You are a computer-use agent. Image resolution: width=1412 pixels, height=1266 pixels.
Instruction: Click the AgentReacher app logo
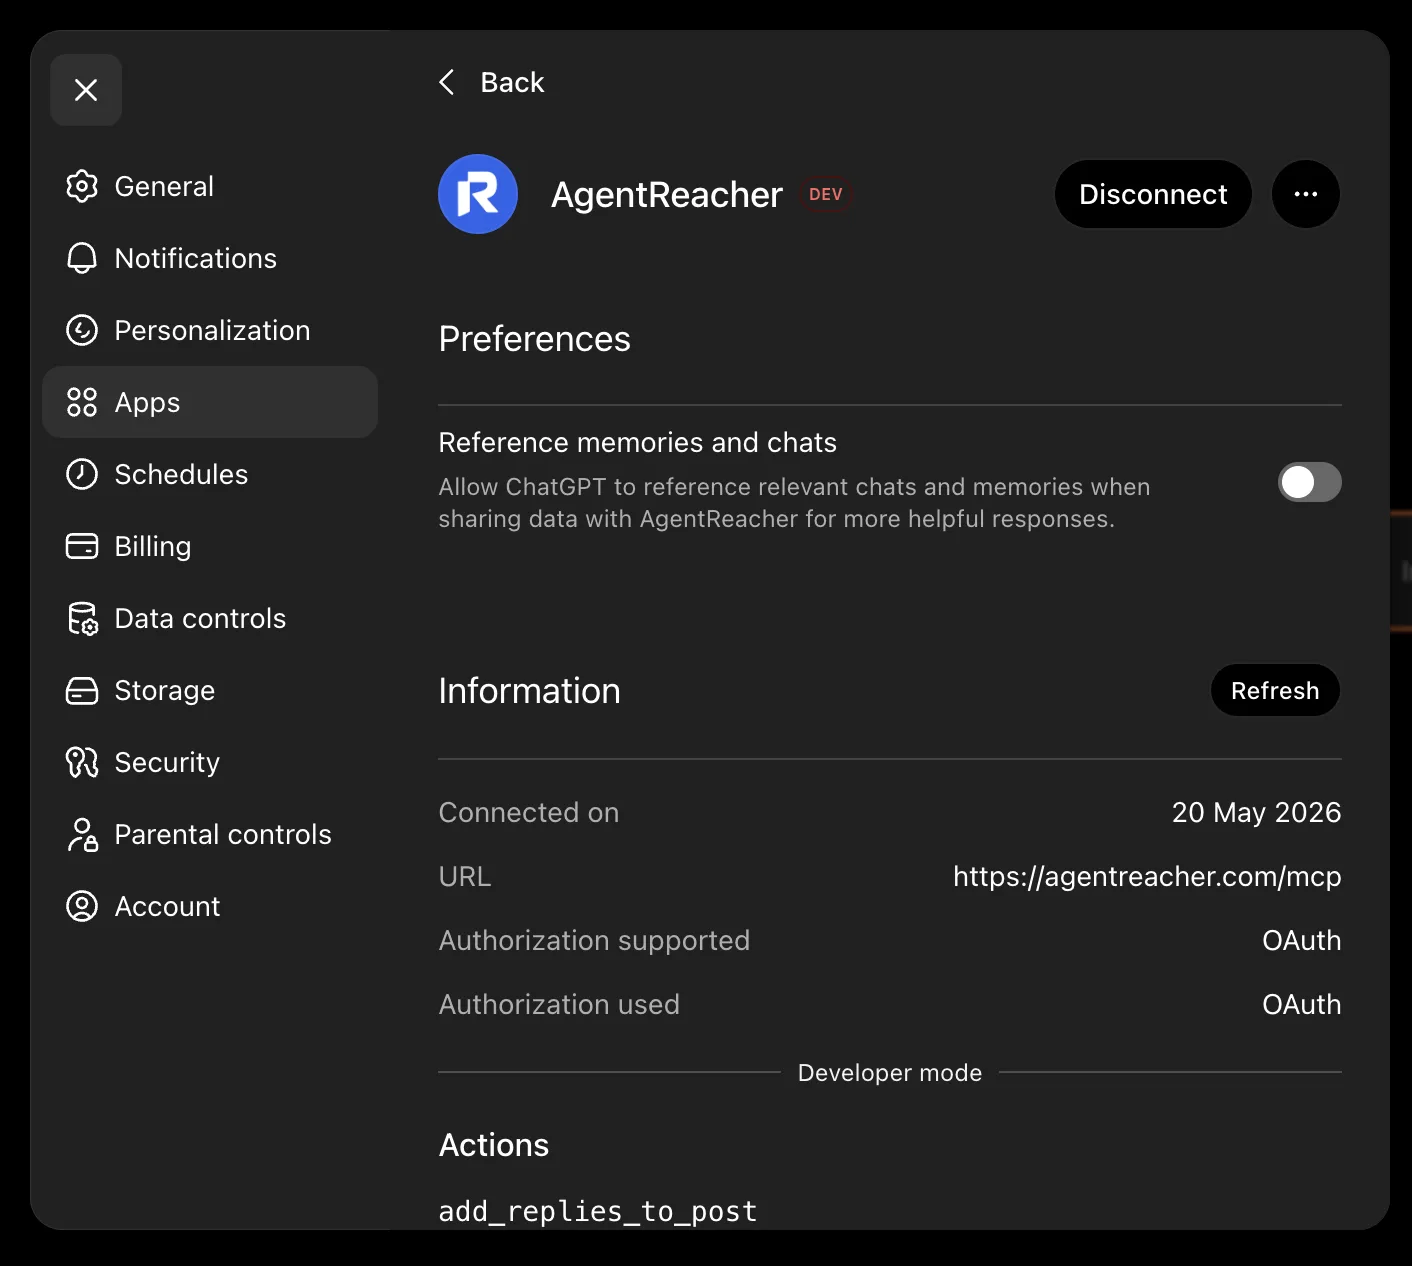(478, 194)
